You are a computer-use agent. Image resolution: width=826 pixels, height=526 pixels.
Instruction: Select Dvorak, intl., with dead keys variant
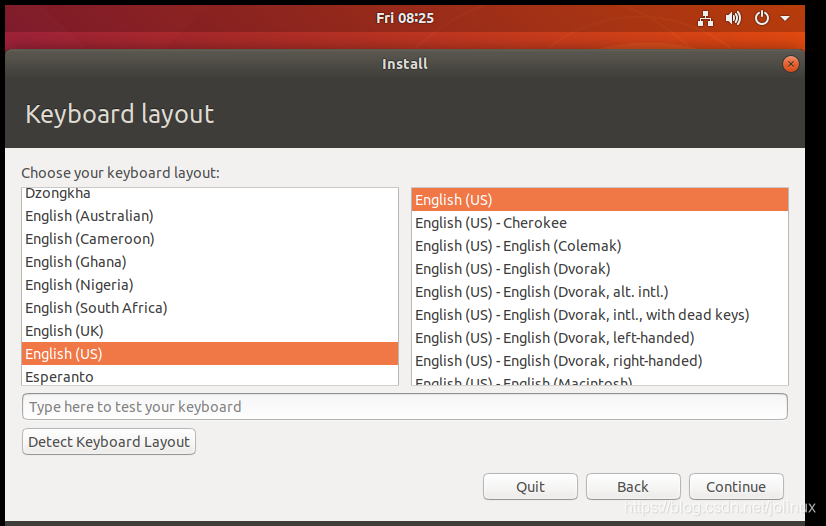tap(599, 315)
